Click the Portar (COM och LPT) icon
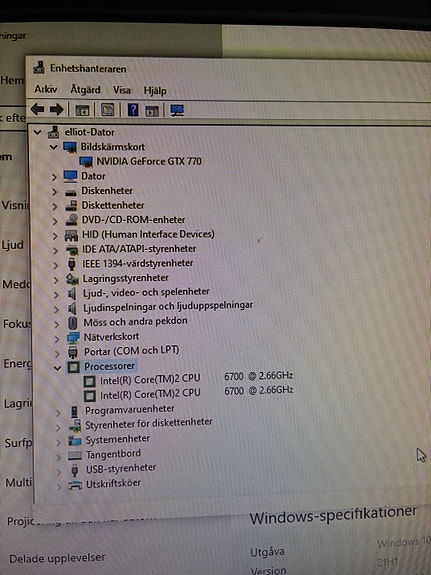This screenshot has width=431, height=575. point(73,352)
